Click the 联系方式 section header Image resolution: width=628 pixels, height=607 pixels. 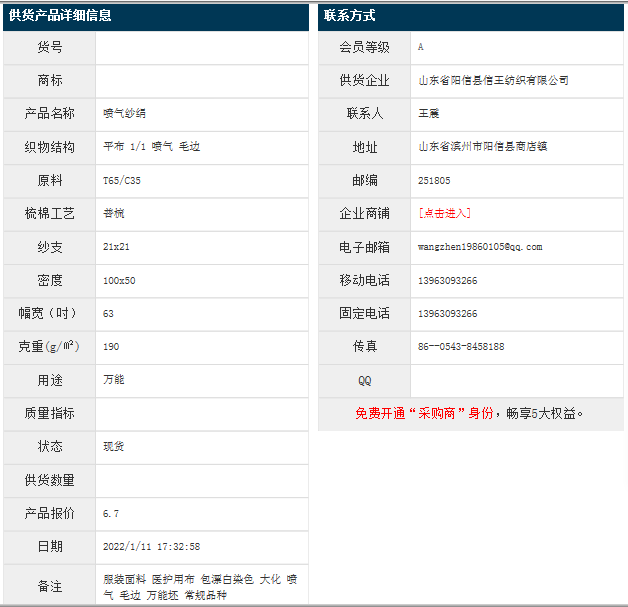pyautogui.click(x=349, y=15)
